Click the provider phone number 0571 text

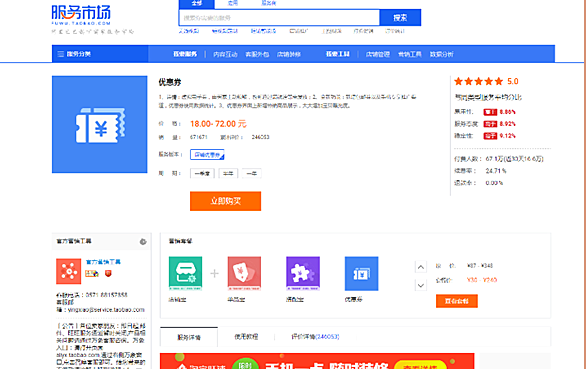[107, 295]
